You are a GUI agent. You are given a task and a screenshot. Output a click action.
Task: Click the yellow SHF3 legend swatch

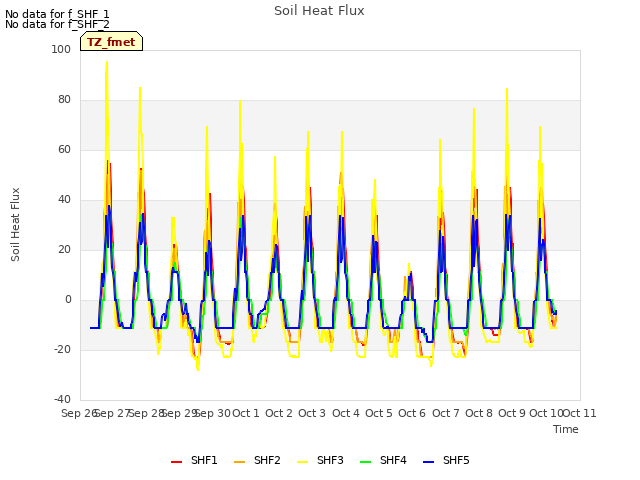(302, 462)
